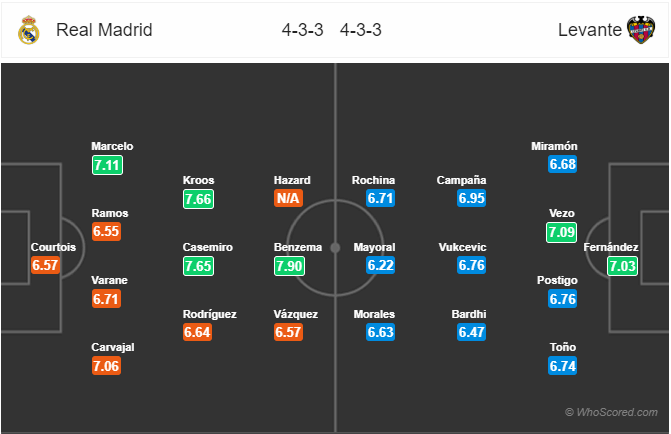Select Vezo's 7.09 rating badge

(561, 232)
